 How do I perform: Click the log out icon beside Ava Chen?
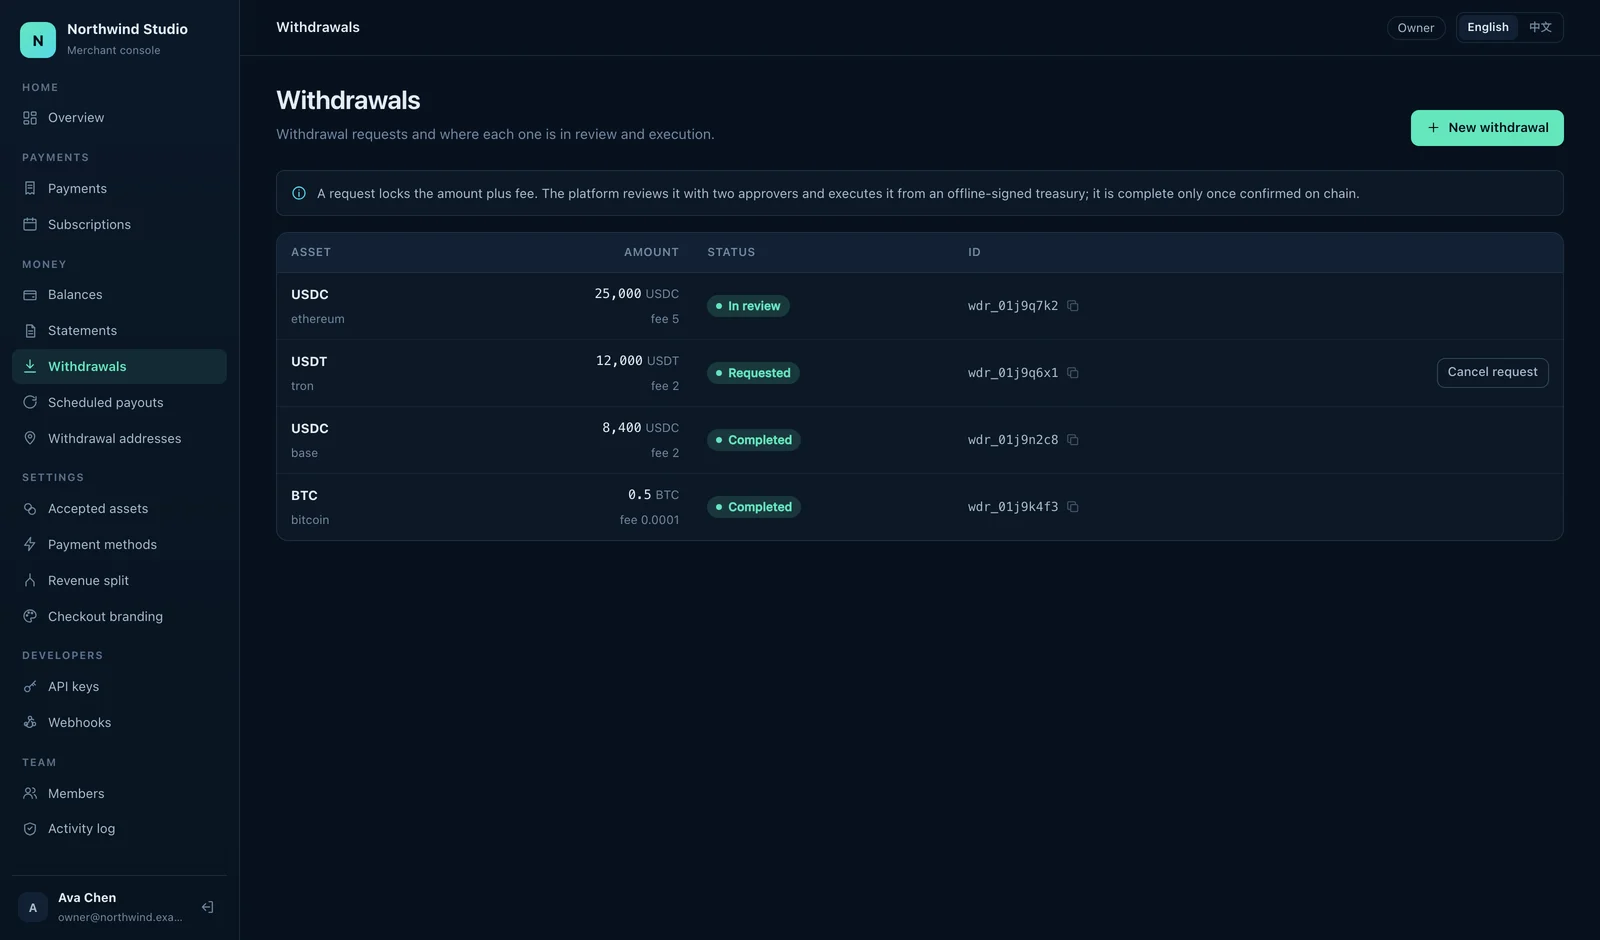(x=208, y=907)
